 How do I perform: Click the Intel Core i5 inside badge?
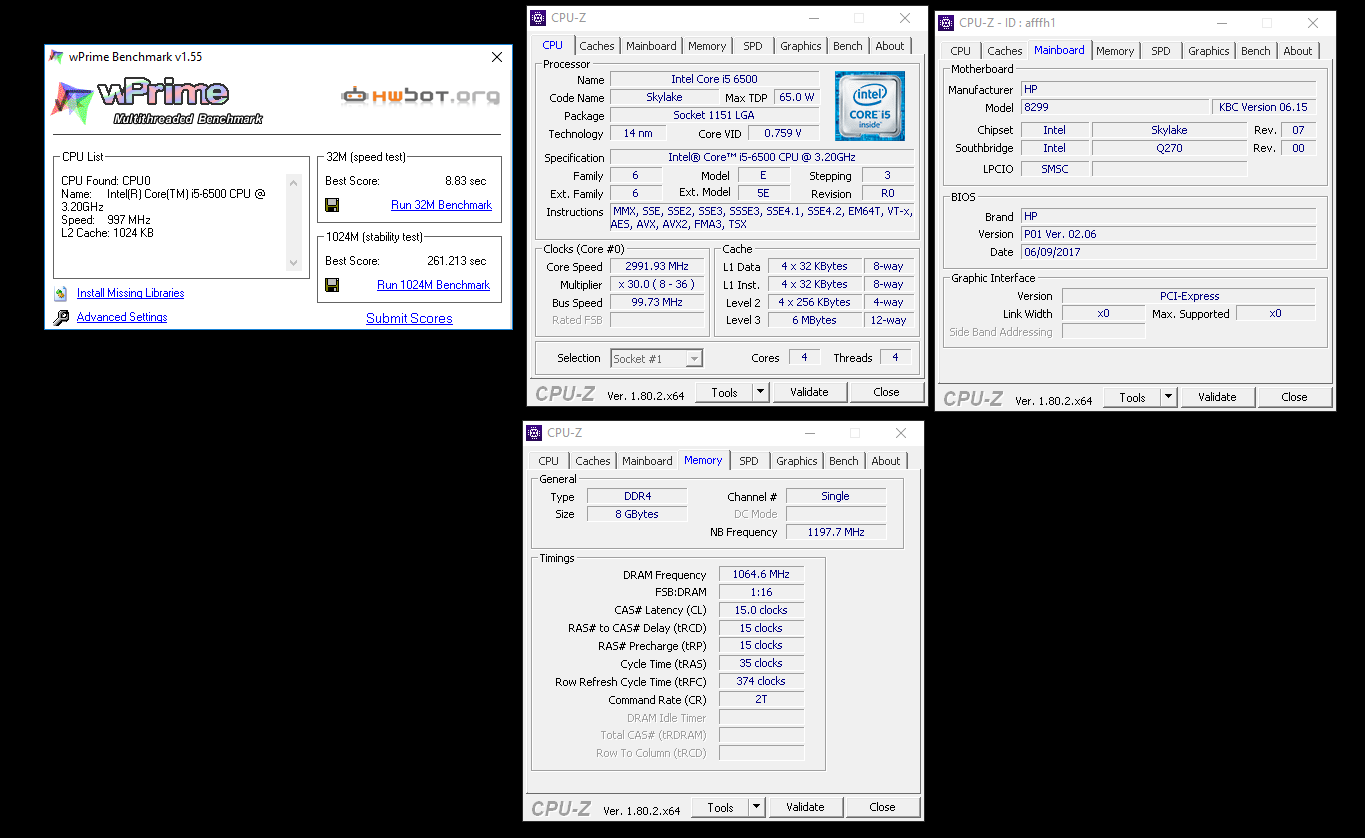pyautogui.click(x=870, y=106)
